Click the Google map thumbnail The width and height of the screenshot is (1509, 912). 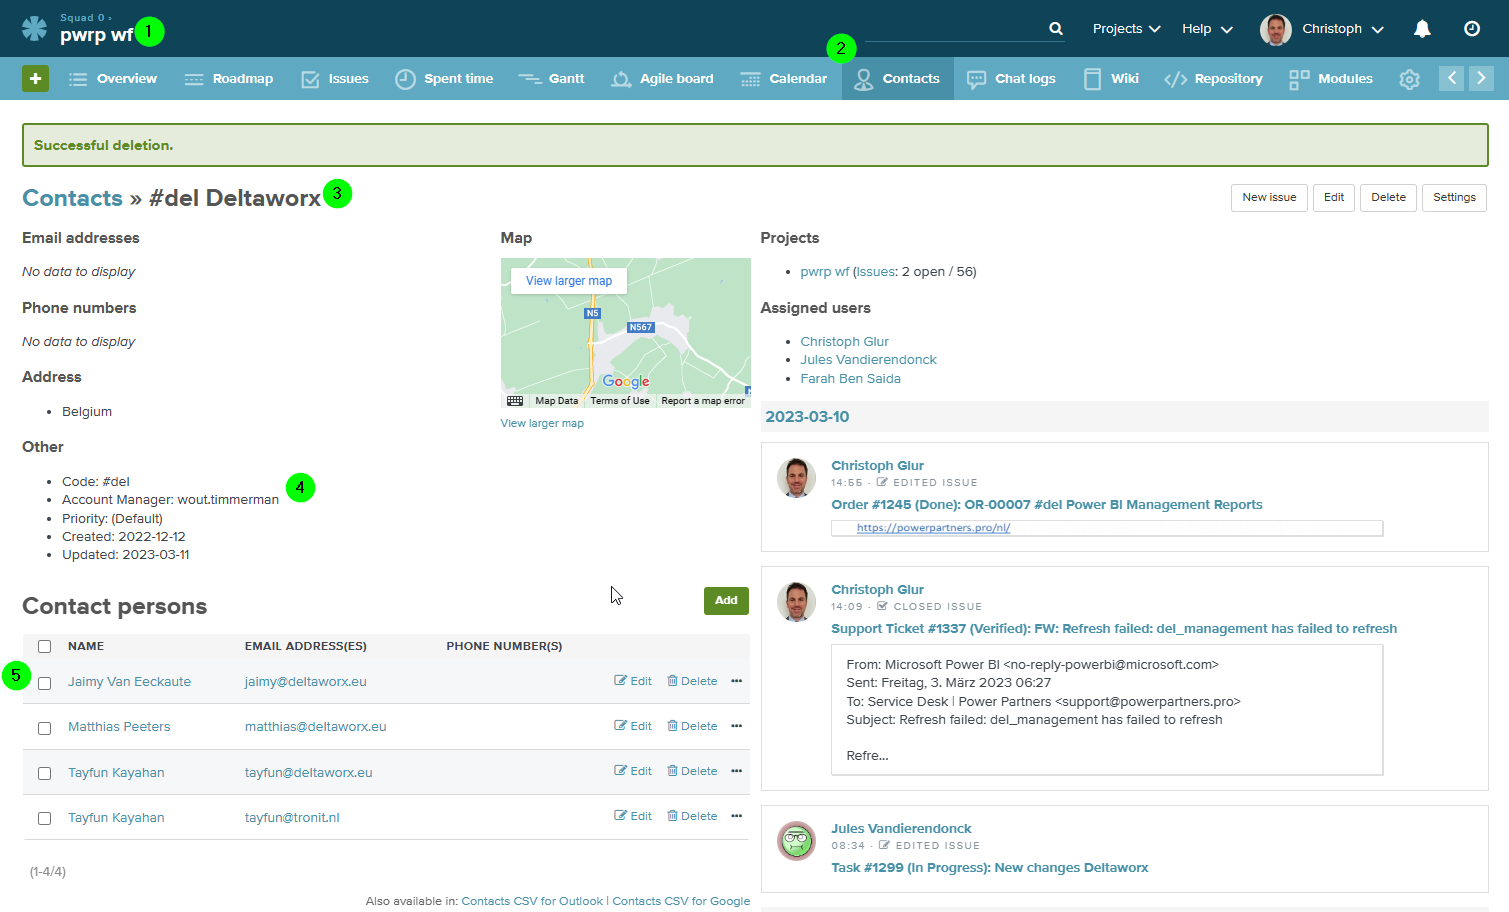click(625, 333)
